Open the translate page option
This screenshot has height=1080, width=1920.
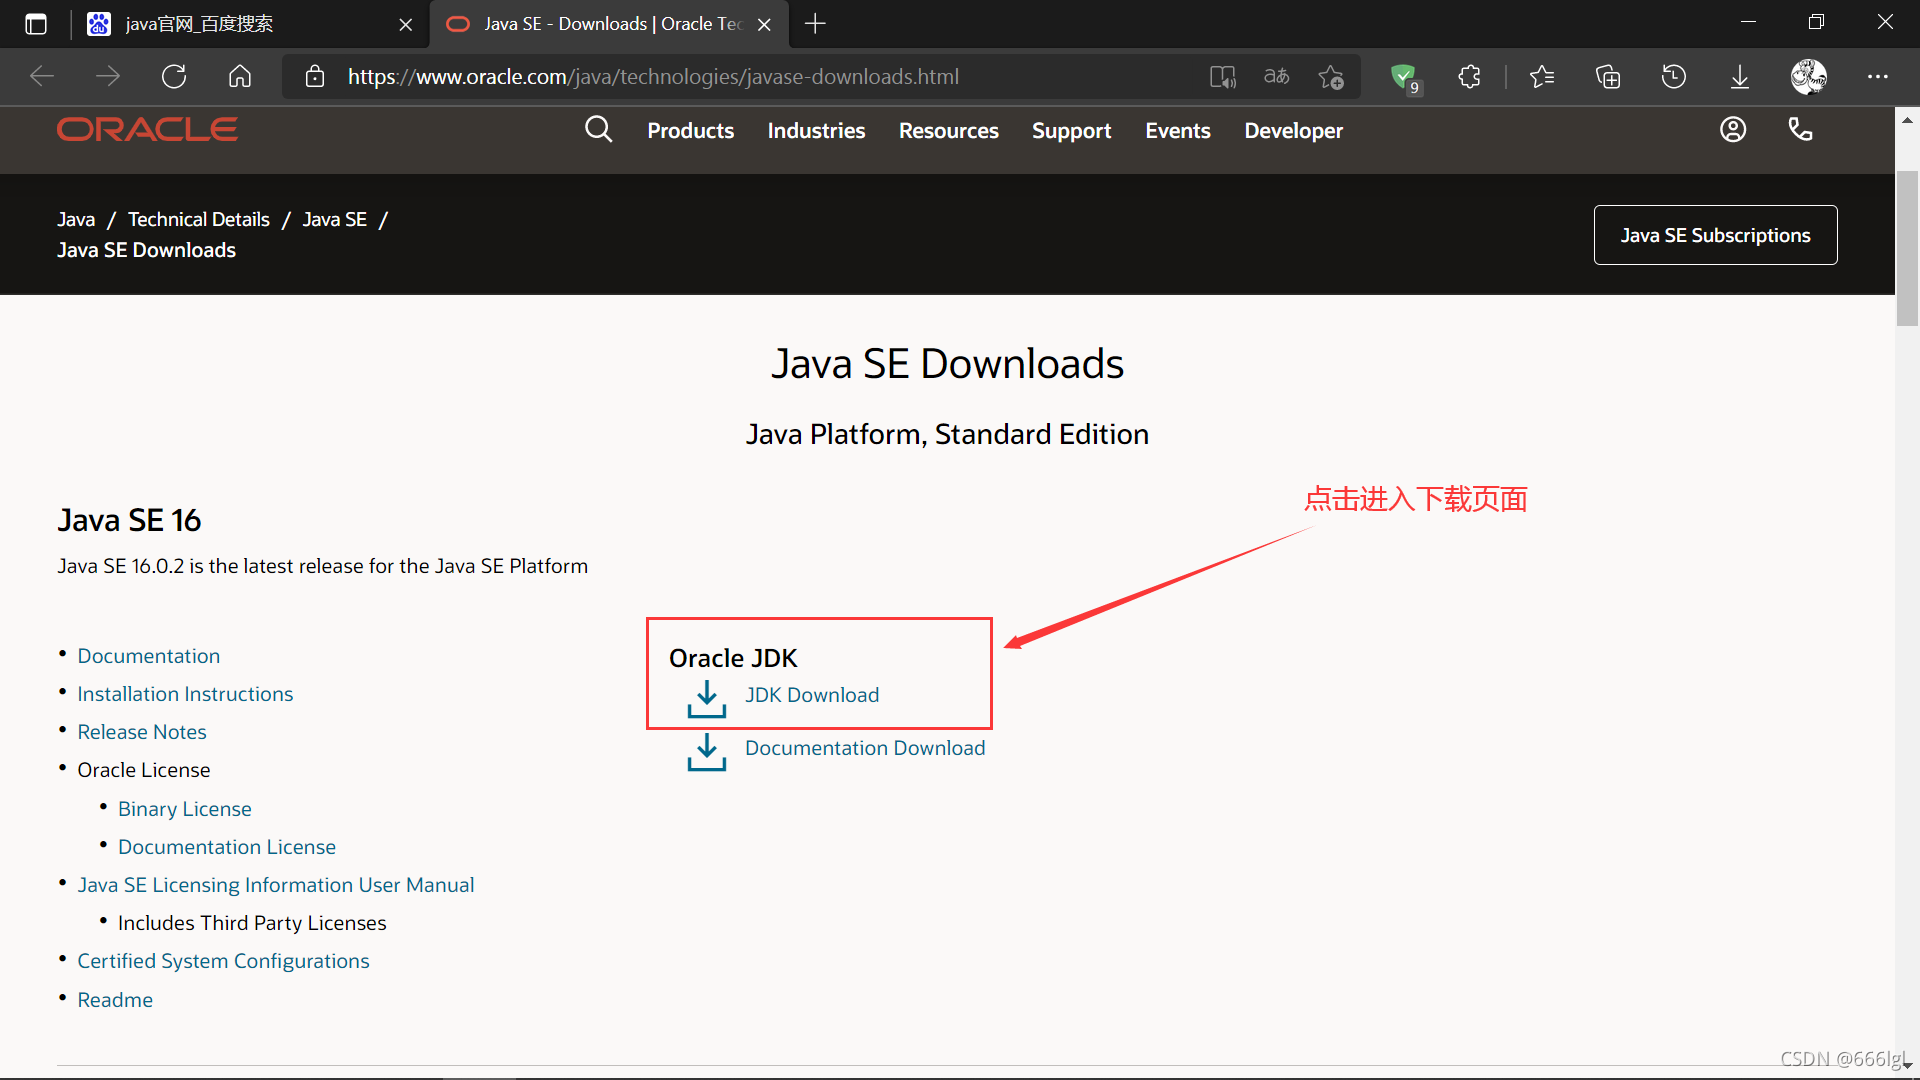coord(1277,77)
